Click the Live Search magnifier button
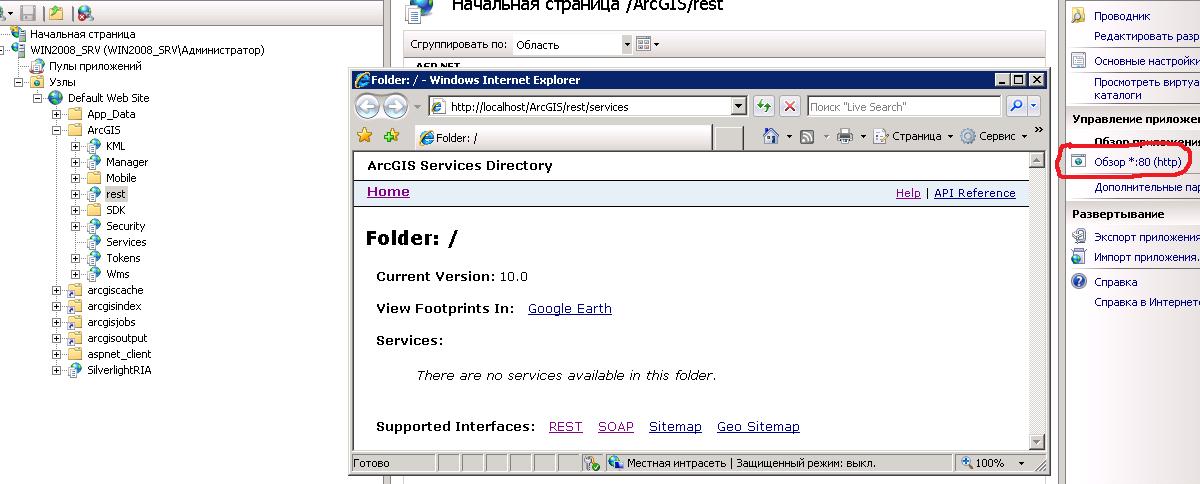The height and width of the screenshot is (484, 1200). pyautogui.click(x=1016, y=106)
